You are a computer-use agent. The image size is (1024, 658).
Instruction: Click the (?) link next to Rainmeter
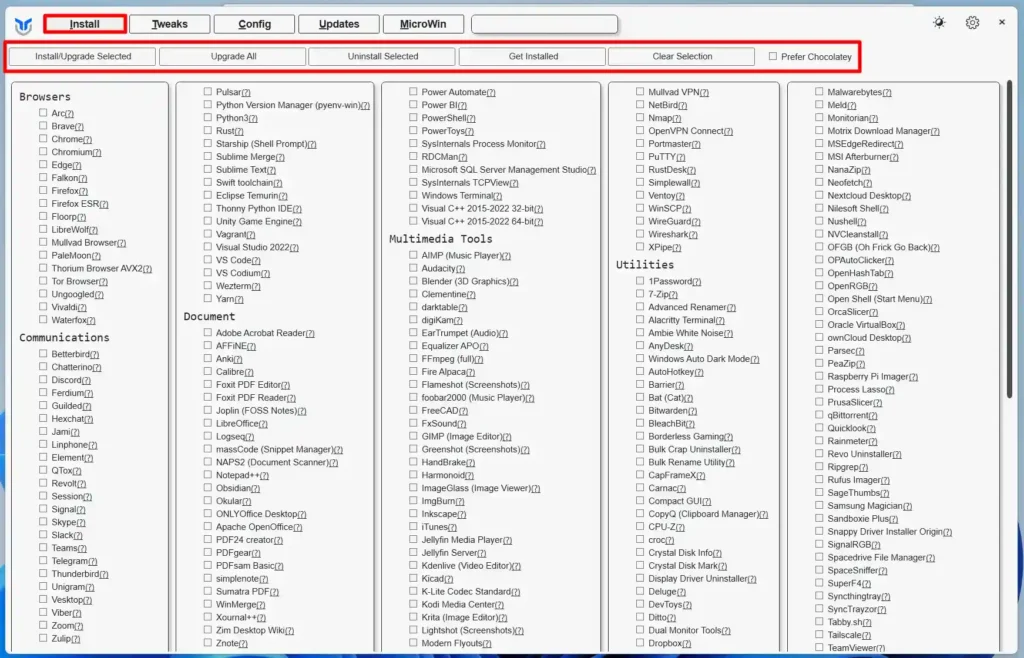(872, 441)
